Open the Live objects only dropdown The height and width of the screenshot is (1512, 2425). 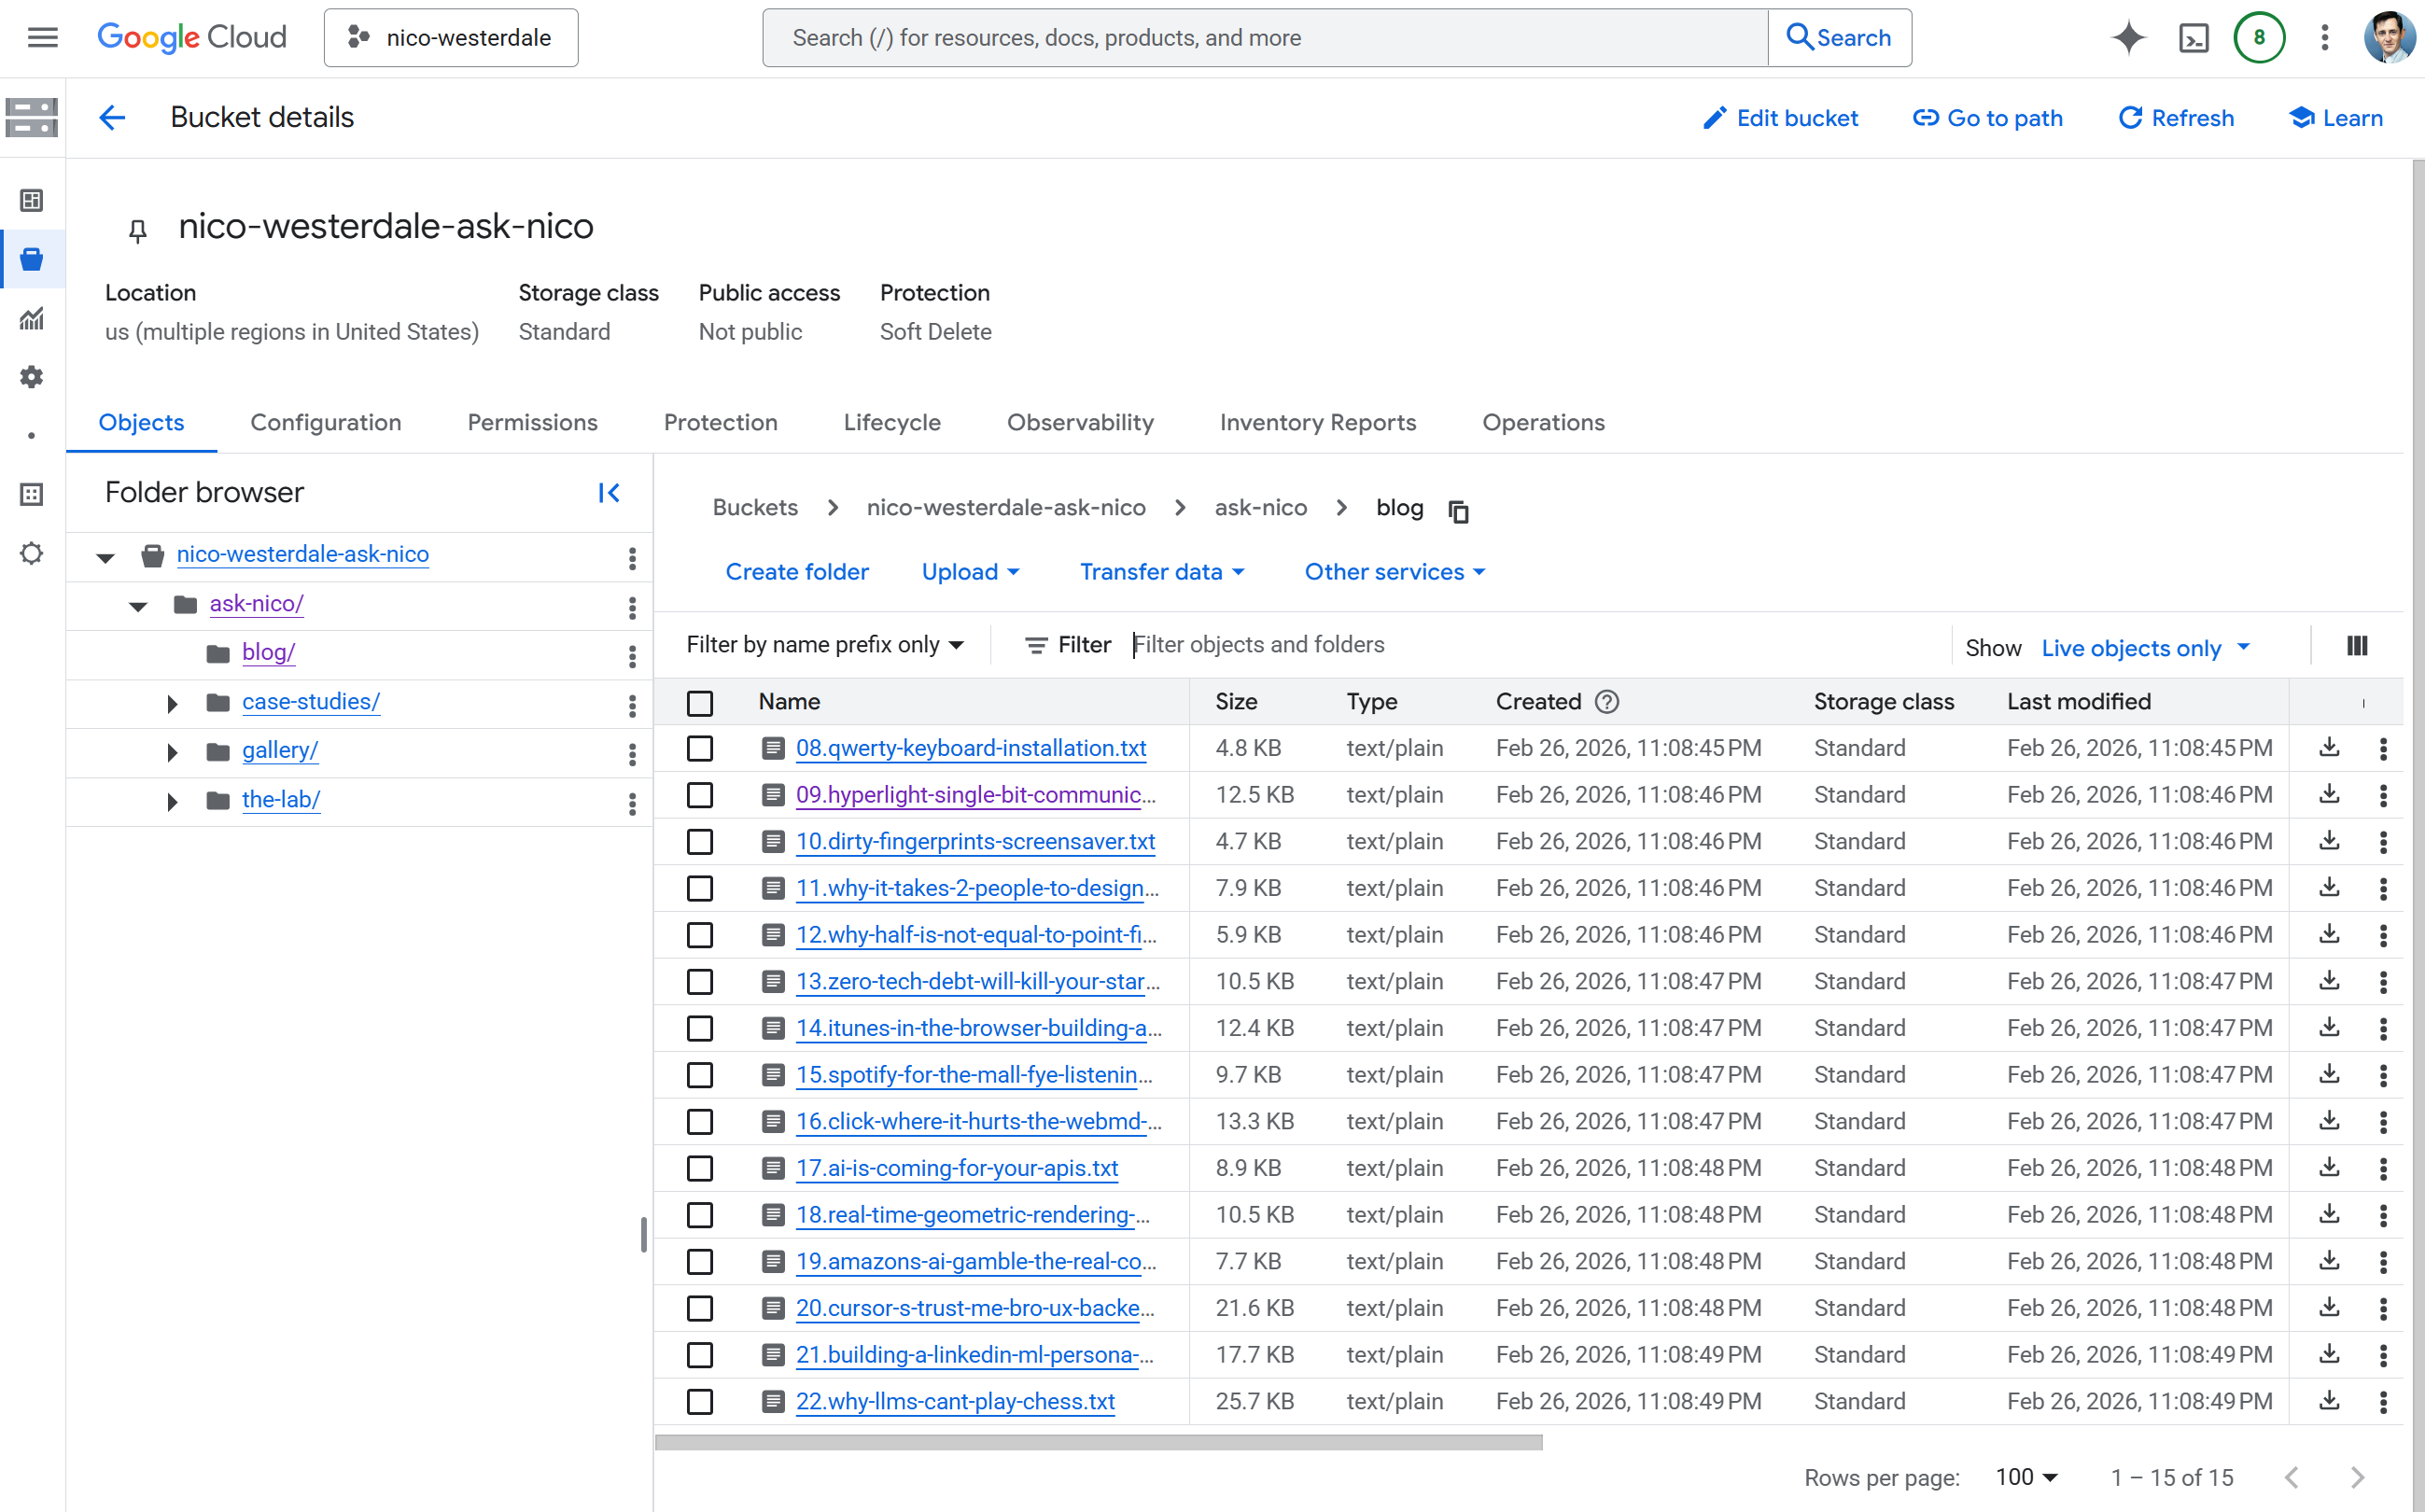pos(2142,648)
